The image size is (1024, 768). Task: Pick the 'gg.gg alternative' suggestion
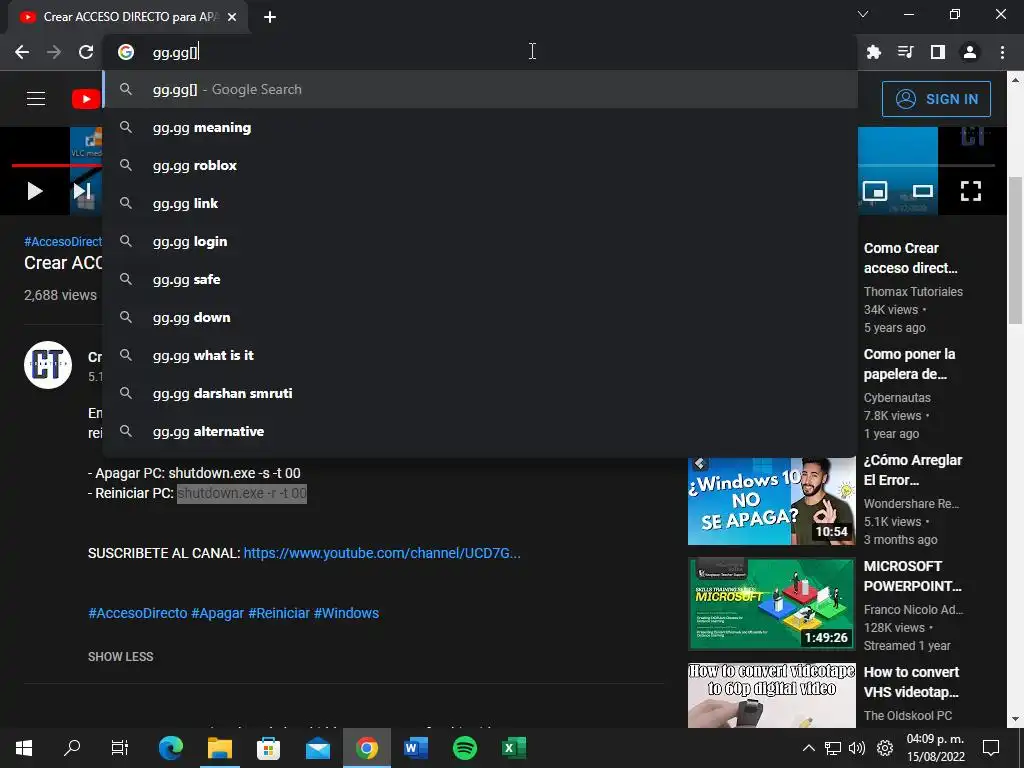[x=481, y=431]
